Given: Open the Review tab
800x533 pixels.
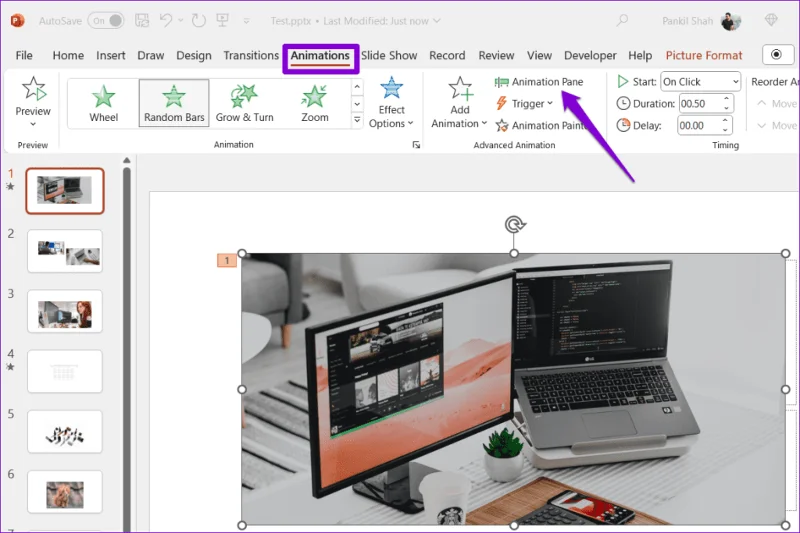Looking at the screenshot, I should pyautogui.click(x=496, y=55).
